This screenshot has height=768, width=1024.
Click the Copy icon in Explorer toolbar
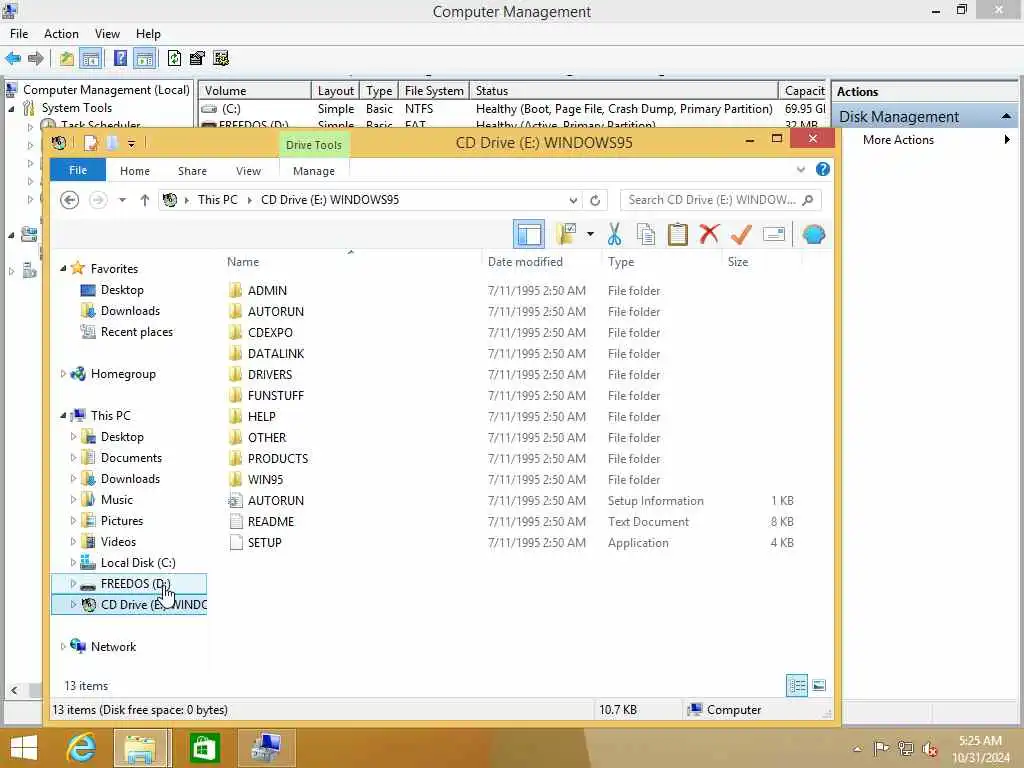coord(646,234)
